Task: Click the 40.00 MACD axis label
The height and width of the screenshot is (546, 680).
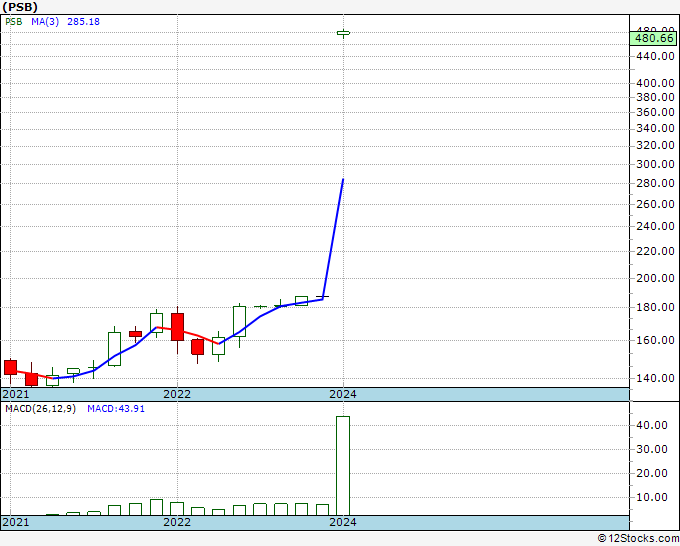Action: [x=652, y=425]
